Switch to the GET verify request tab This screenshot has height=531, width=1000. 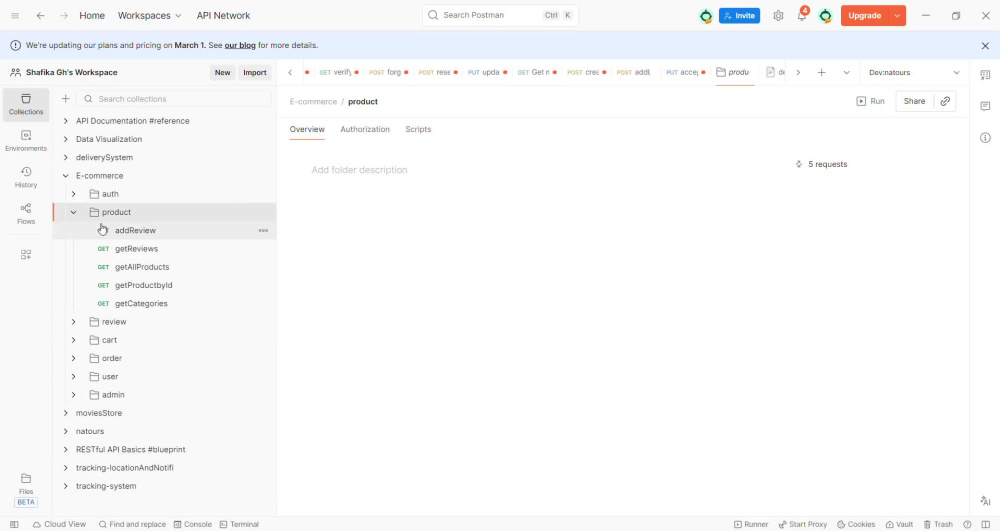[339, 73]
